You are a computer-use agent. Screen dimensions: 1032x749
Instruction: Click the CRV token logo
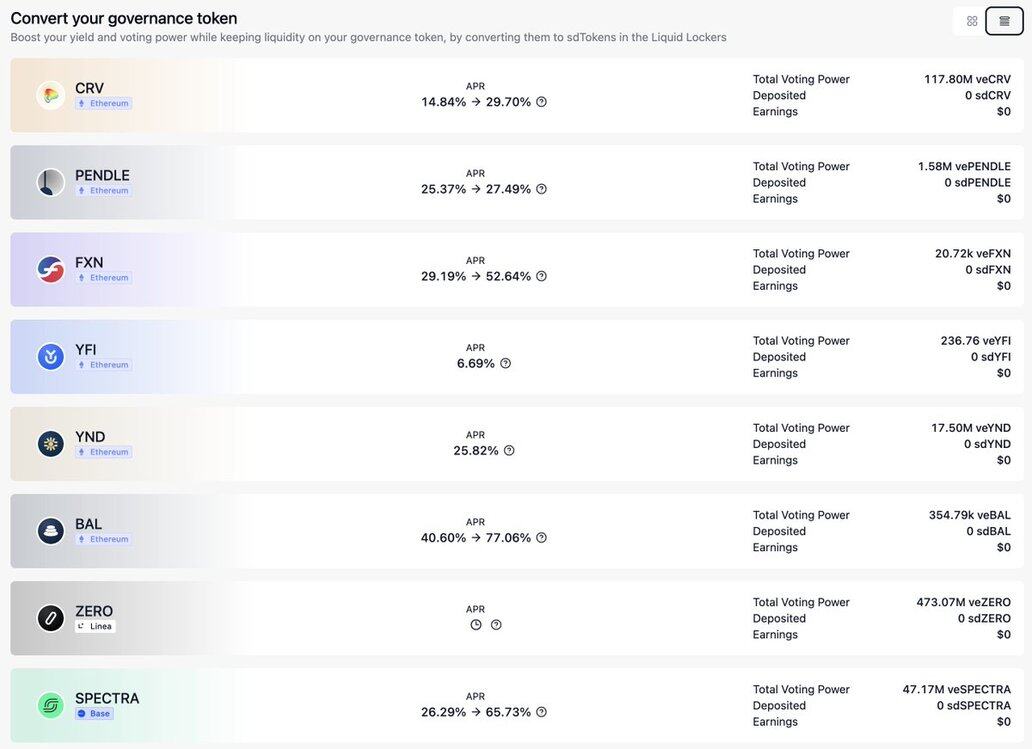(x=51, y=95)
